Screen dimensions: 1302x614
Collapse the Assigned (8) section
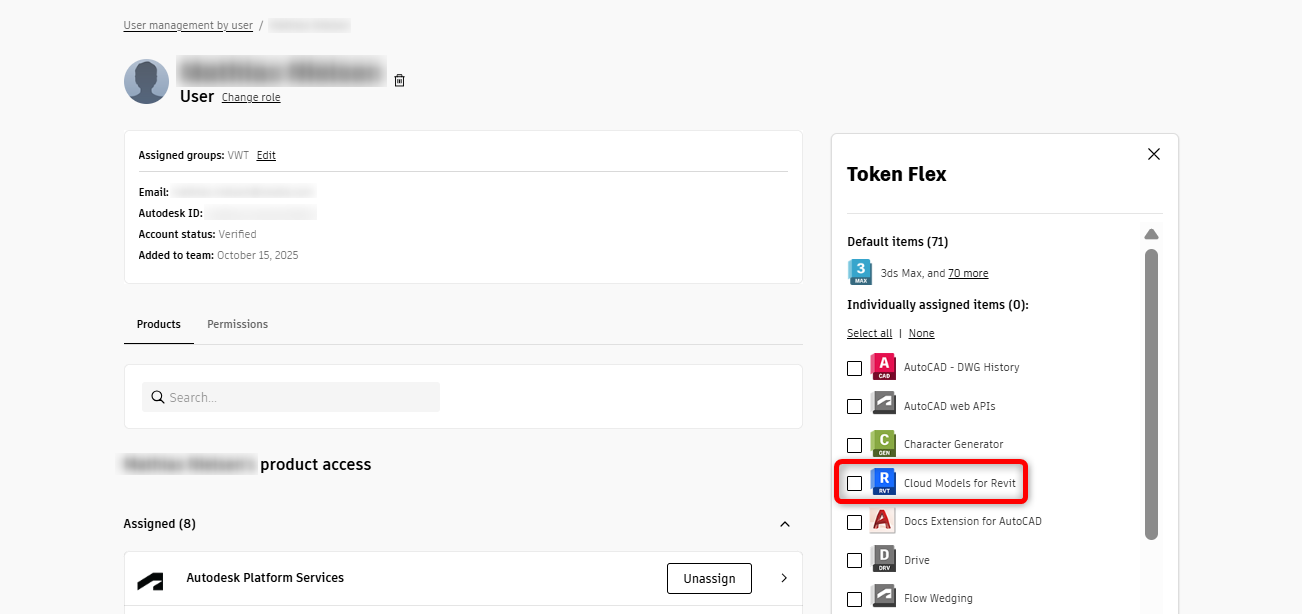tap(785, 524)
